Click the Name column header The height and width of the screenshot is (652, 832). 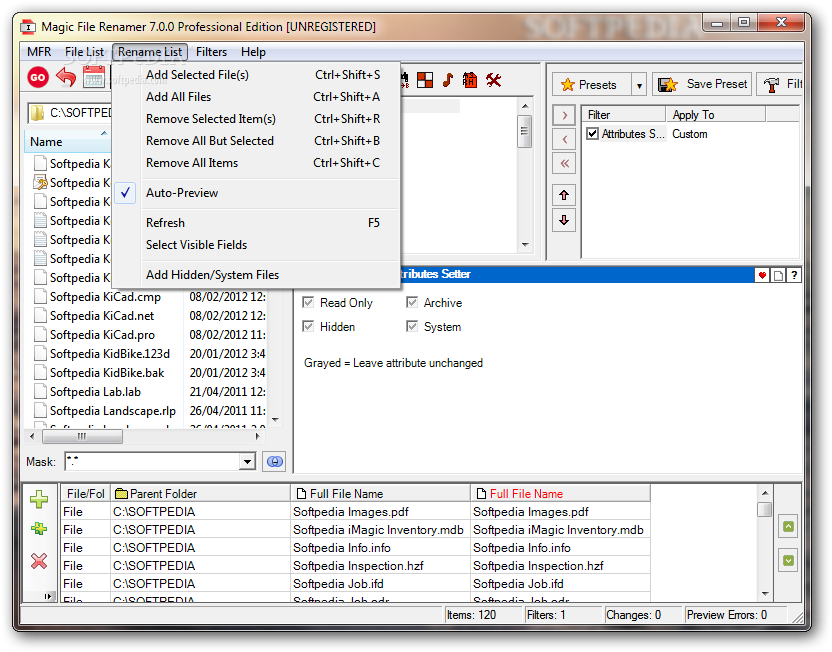pos(67,142)
